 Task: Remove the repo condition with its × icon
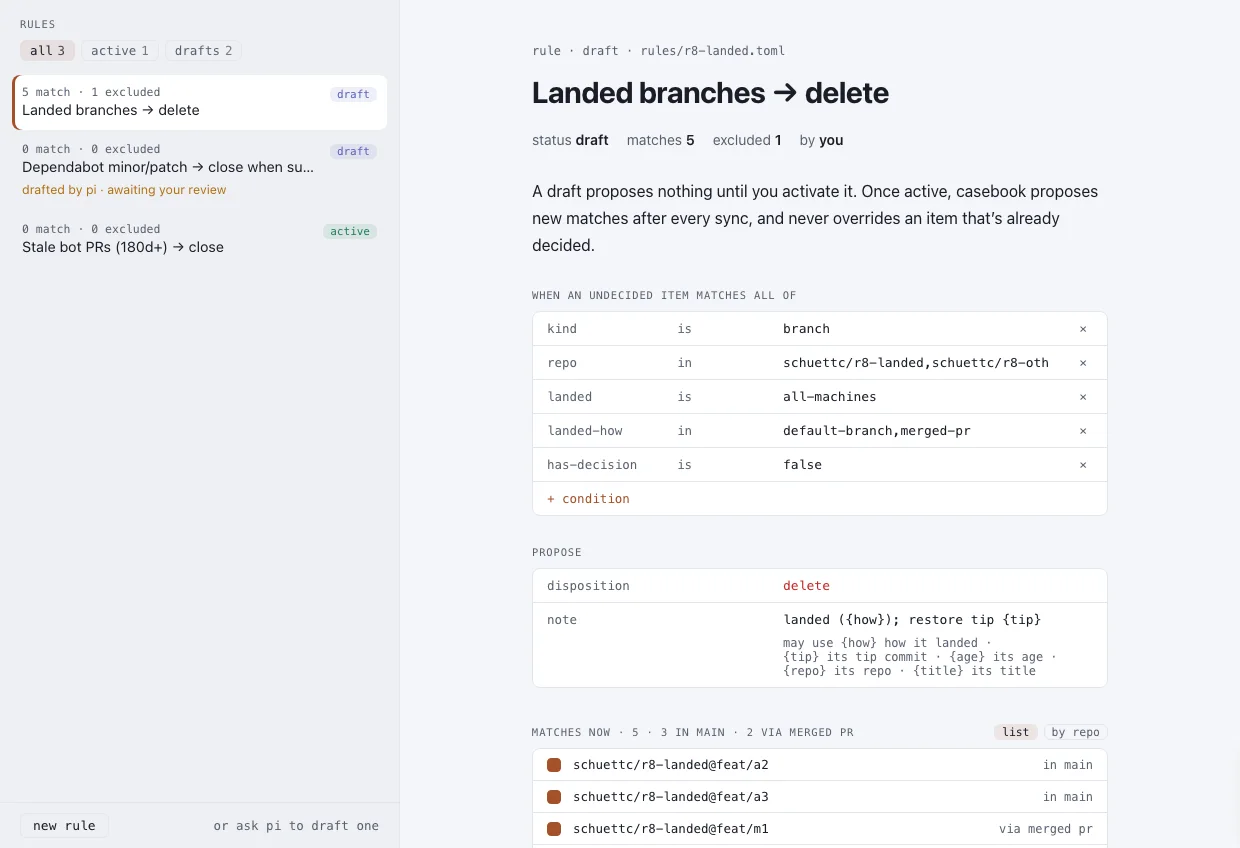coord(1083,363)
